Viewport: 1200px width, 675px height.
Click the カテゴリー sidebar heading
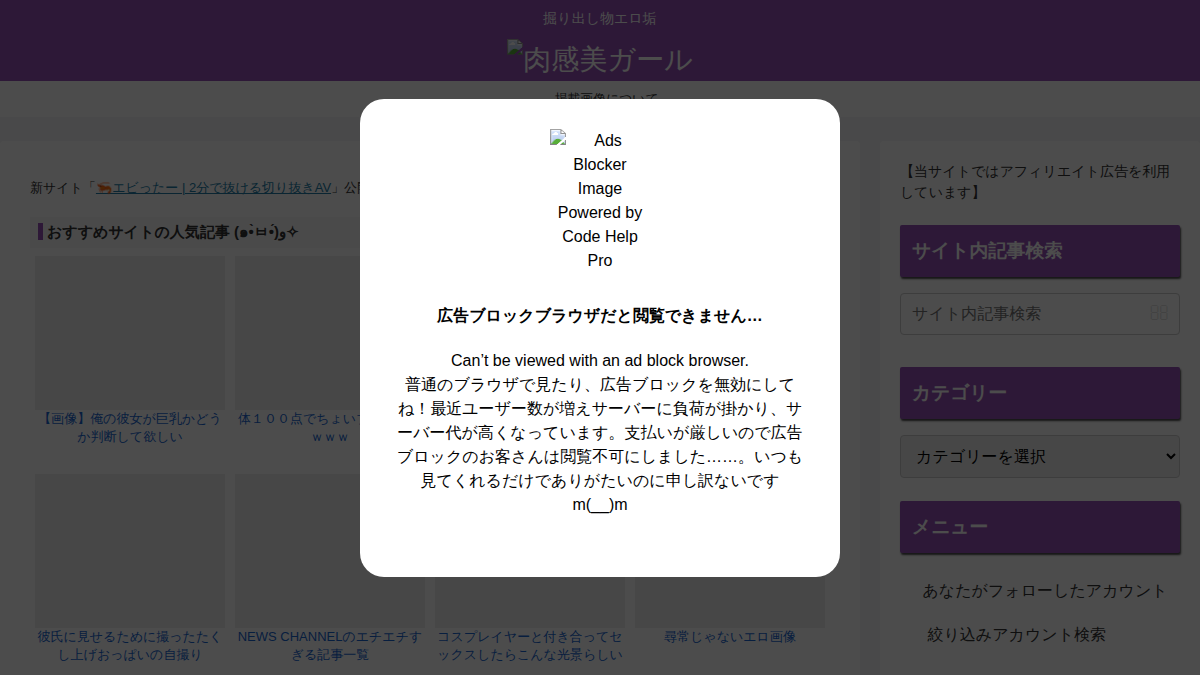[x=1040, y=393]
